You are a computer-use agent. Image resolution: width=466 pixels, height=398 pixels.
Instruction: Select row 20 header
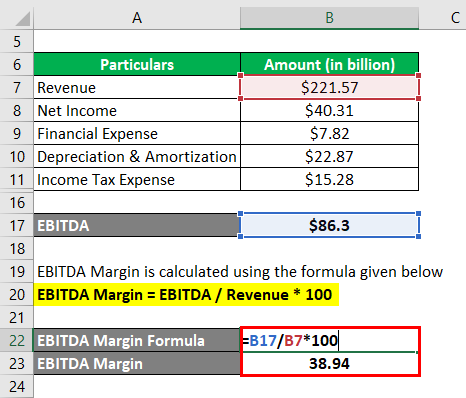pos(17,294)
